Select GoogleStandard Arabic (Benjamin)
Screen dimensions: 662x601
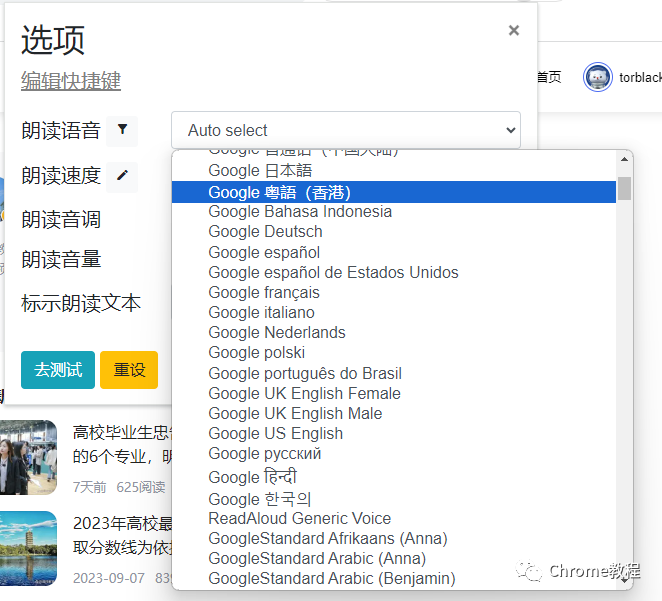pos(394,579)
